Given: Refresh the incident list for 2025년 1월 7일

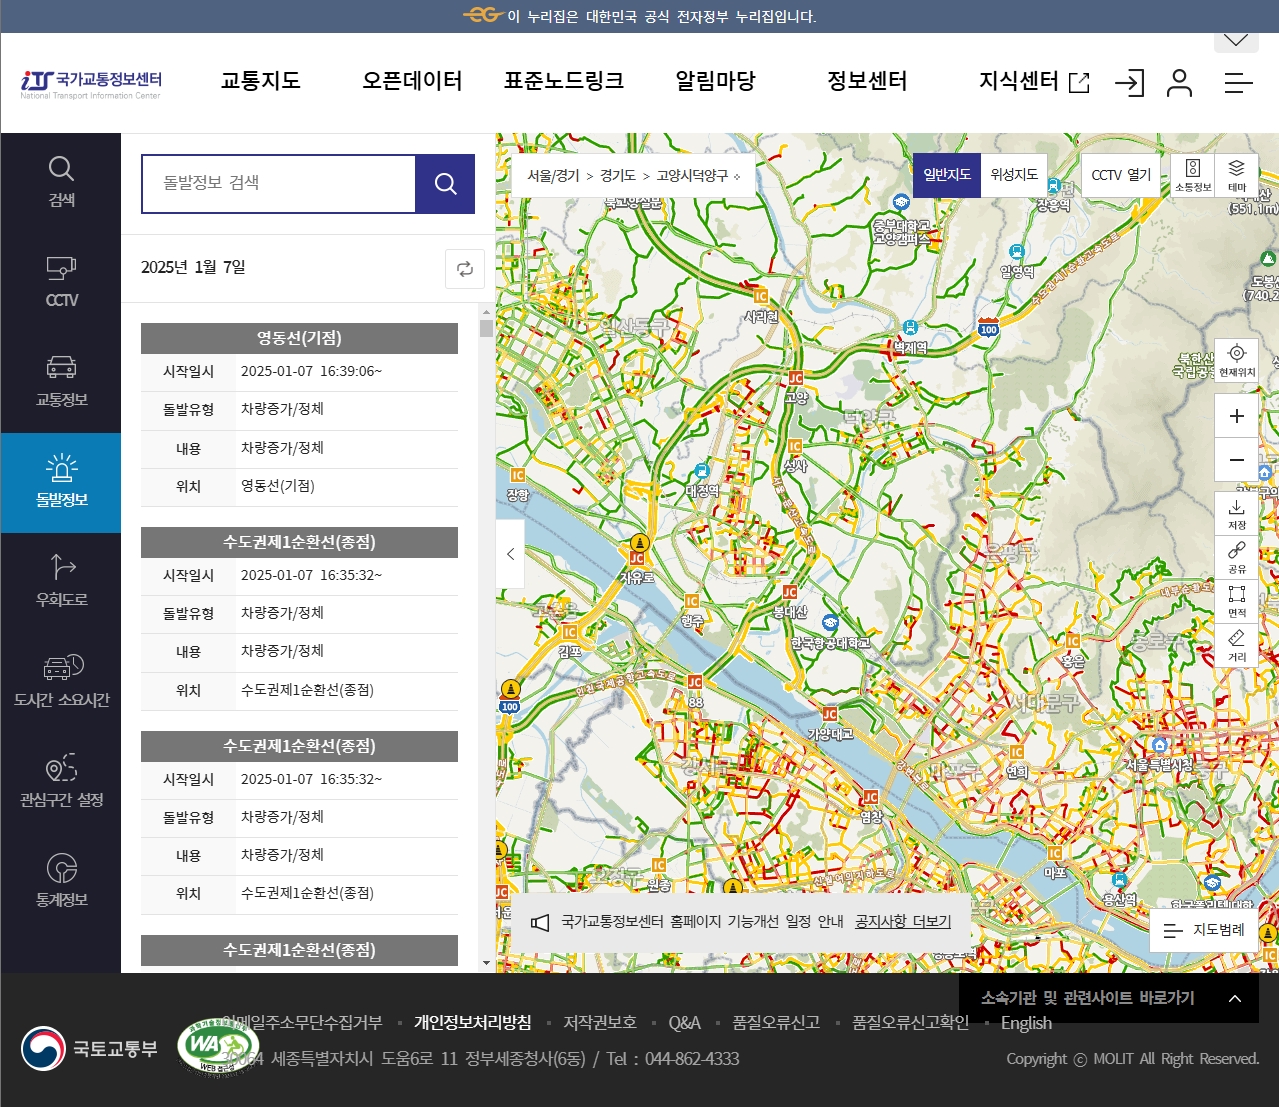Looking at the screenshot, I should pyautogui.click(x=465, y=269).
